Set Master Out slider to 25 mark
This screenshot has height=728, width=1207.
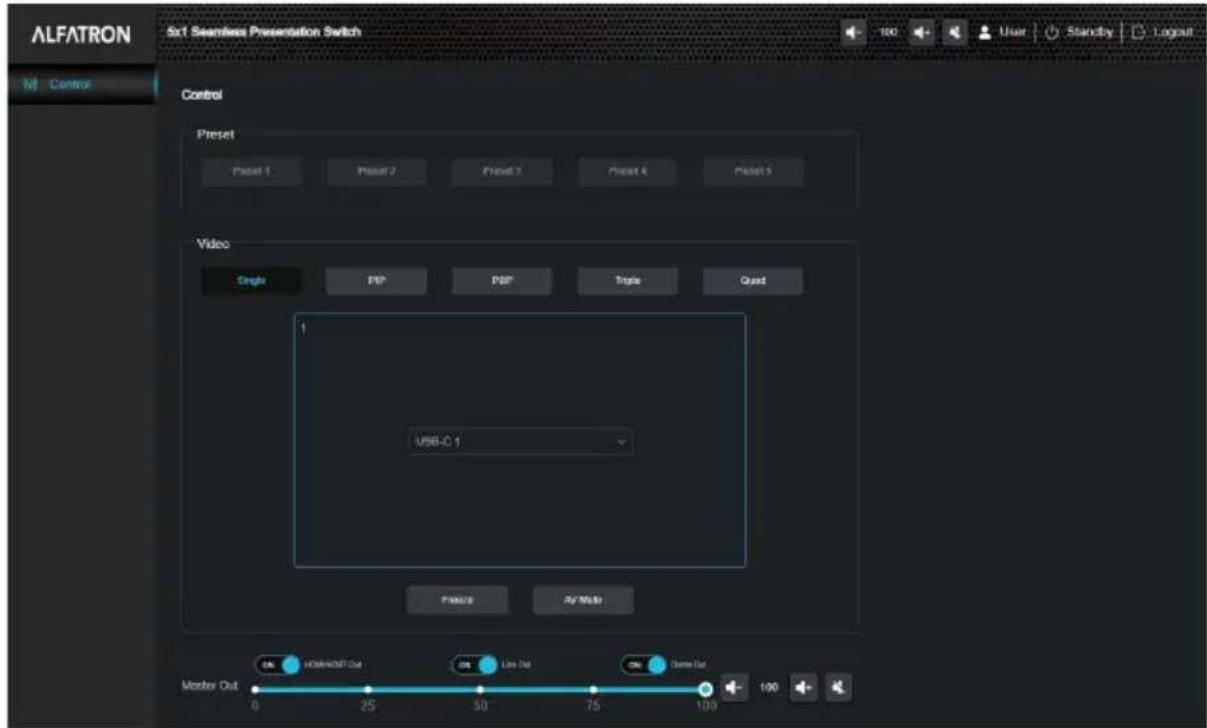pos(368,689)
